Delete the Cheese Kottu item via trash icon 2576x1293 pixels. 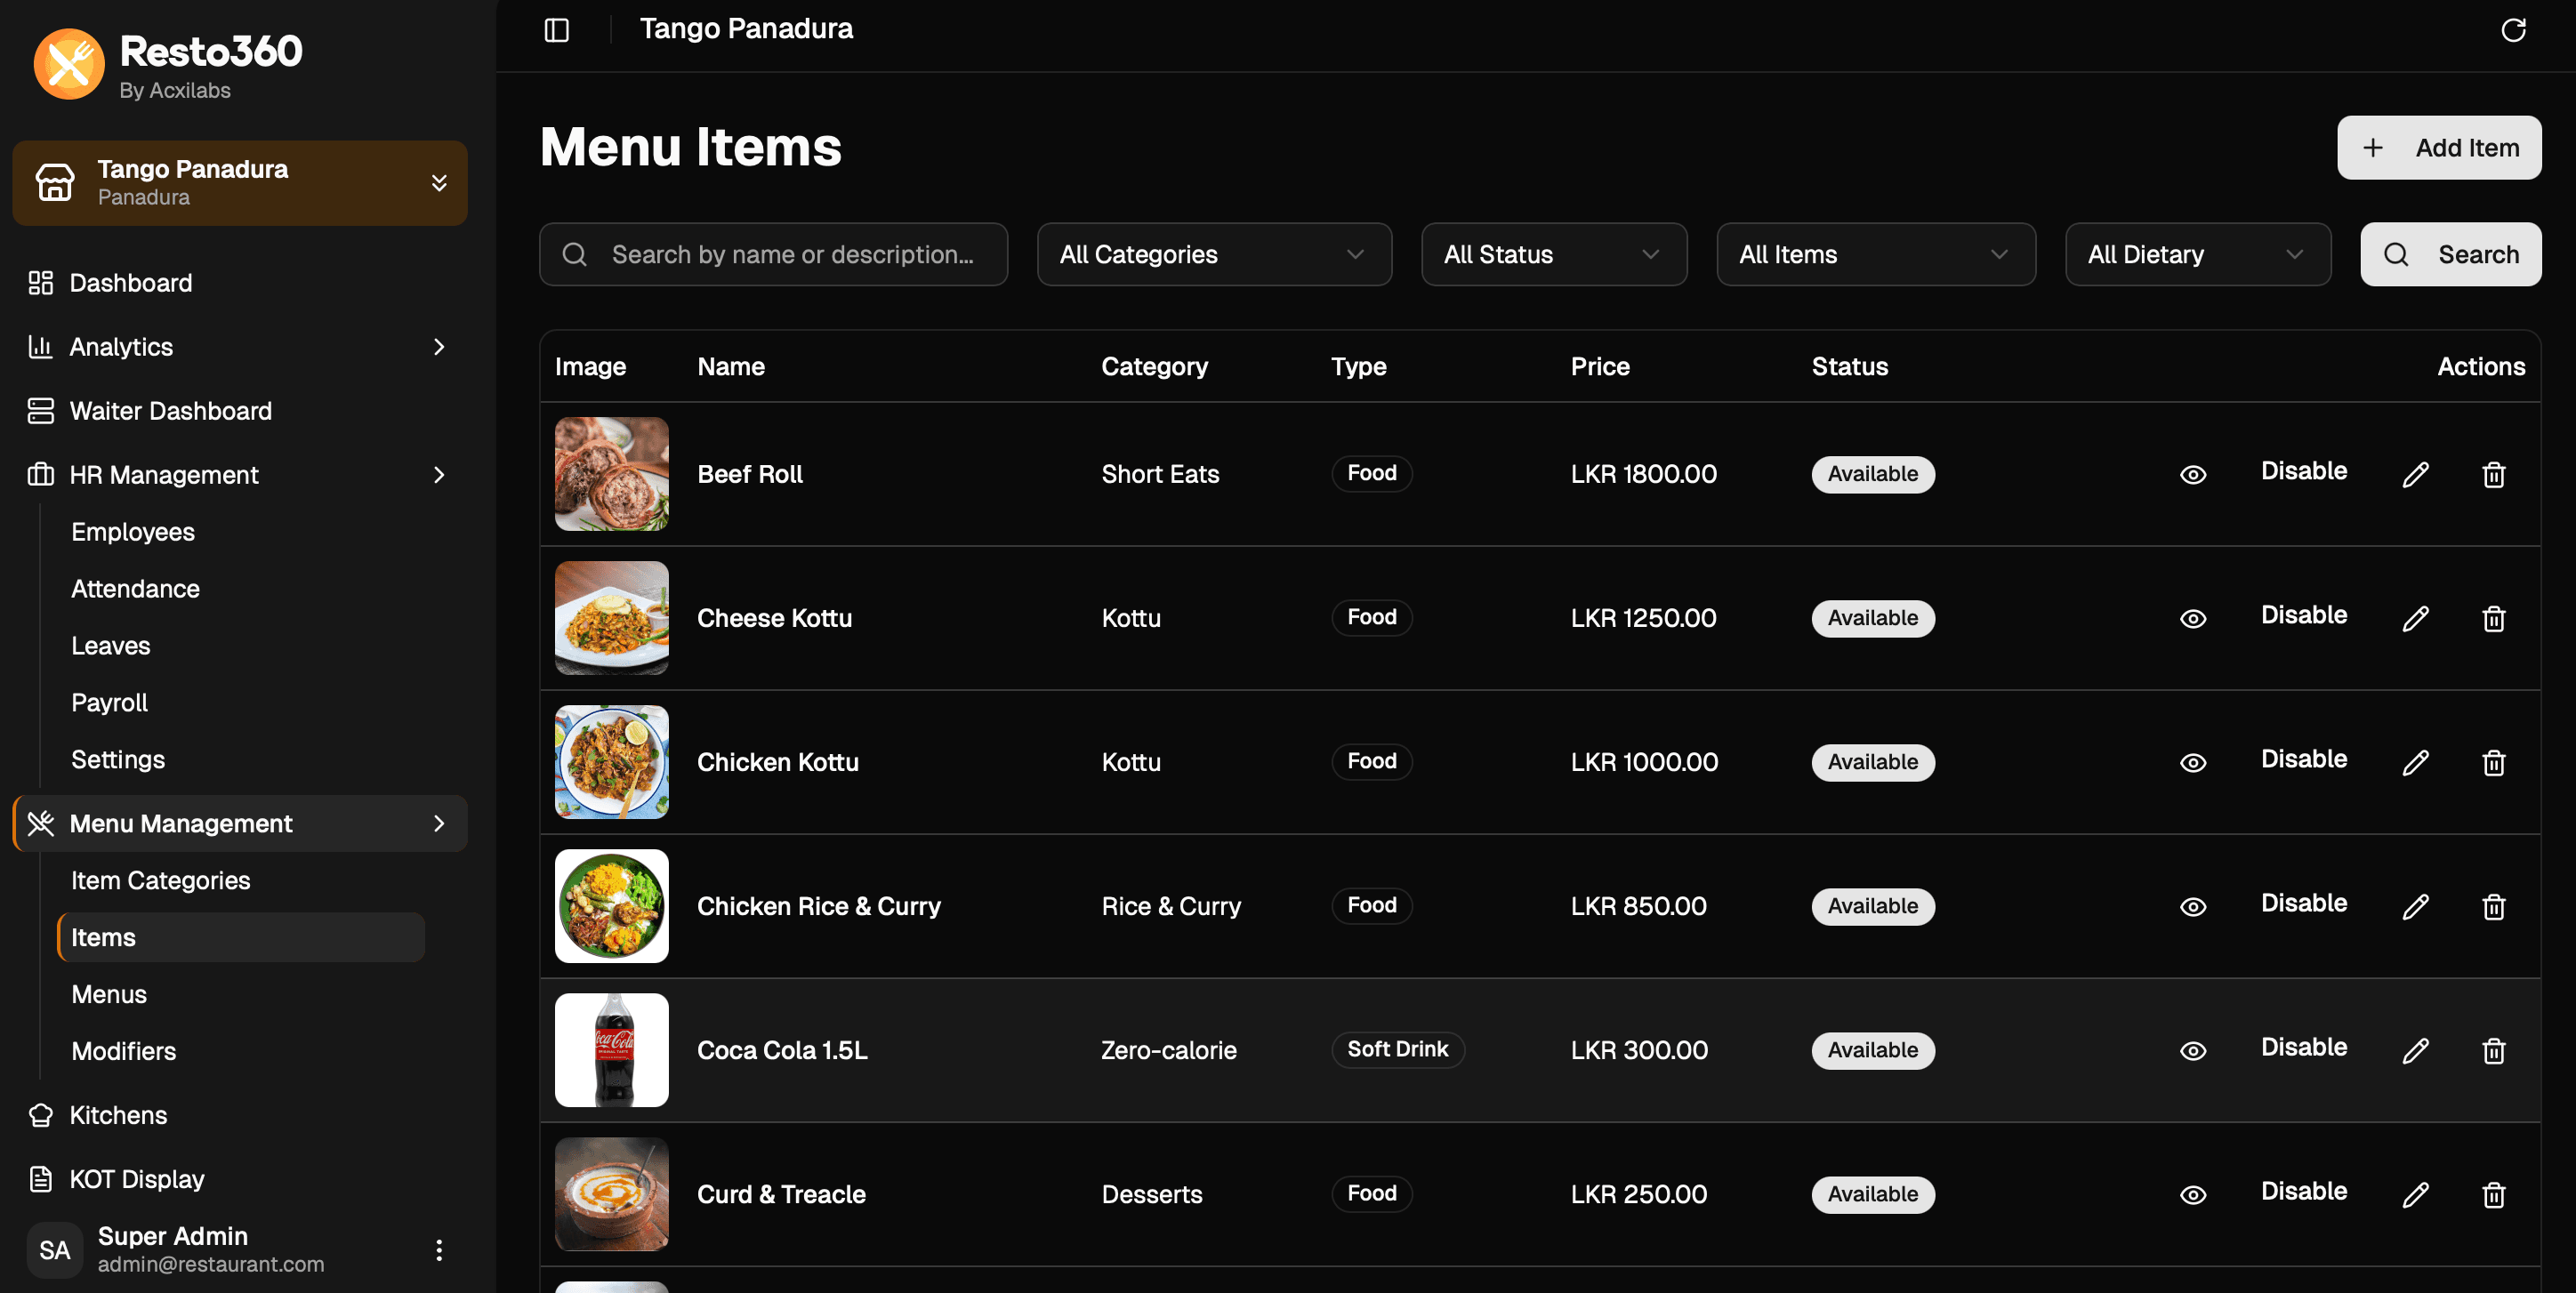2493,618
